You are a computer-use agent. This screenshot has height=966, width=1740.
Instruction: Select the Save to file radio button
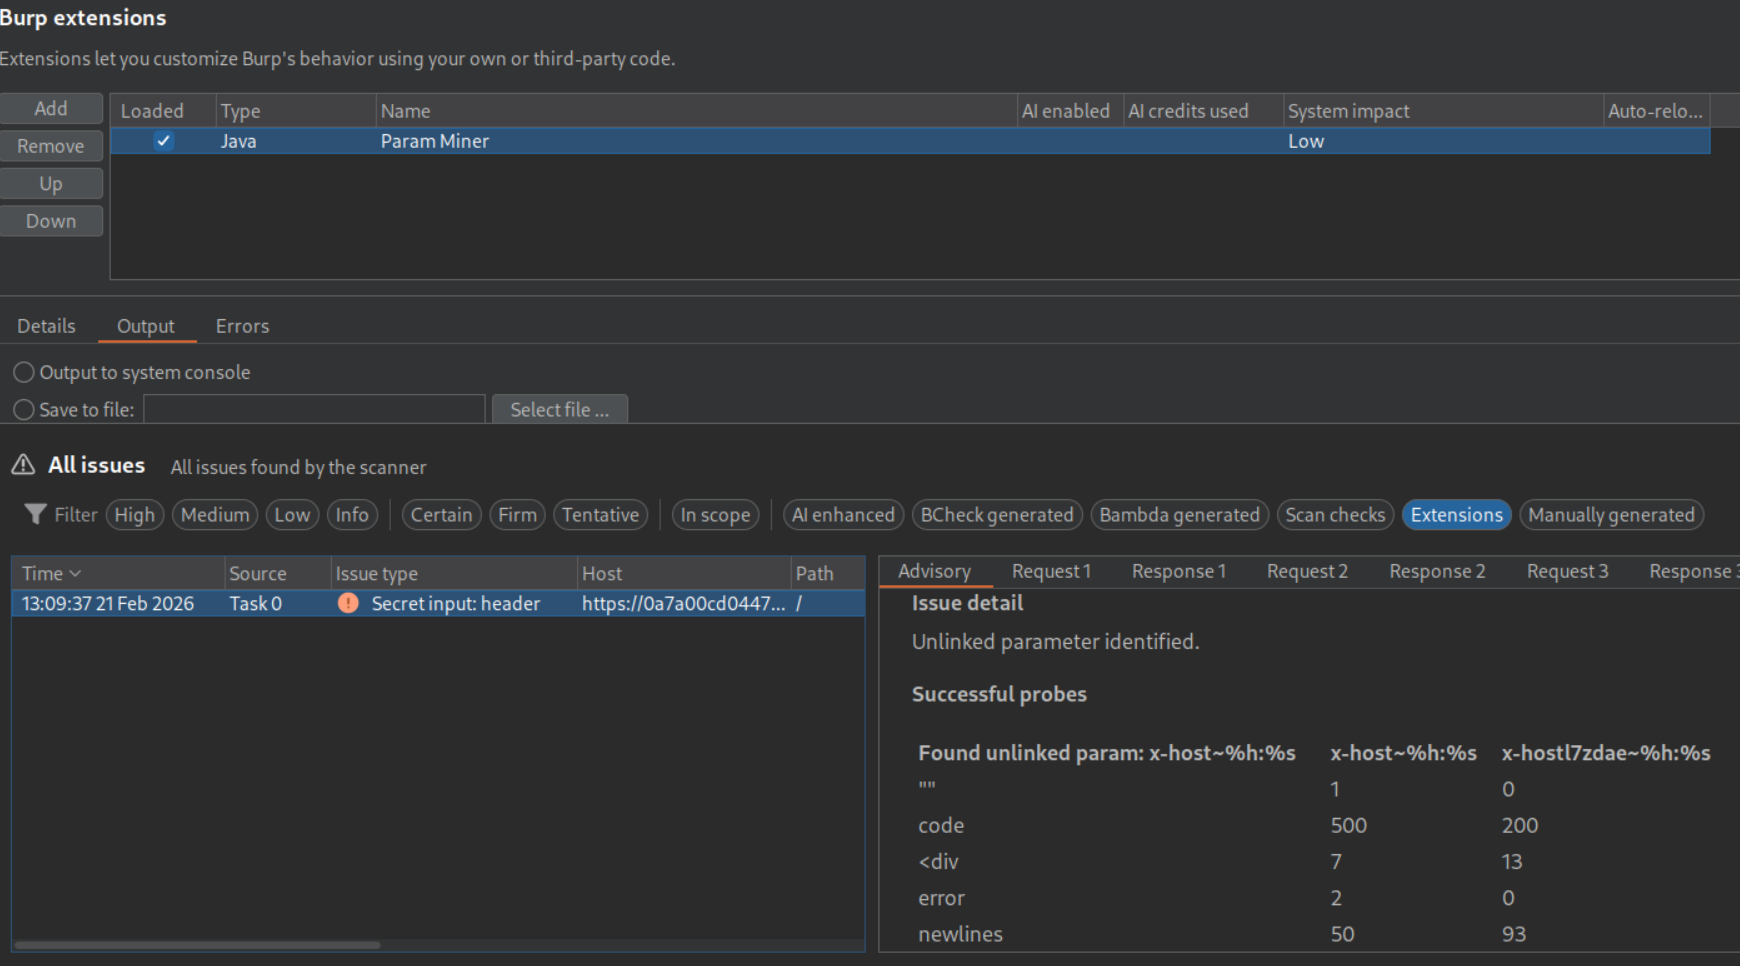pos(24,410)
